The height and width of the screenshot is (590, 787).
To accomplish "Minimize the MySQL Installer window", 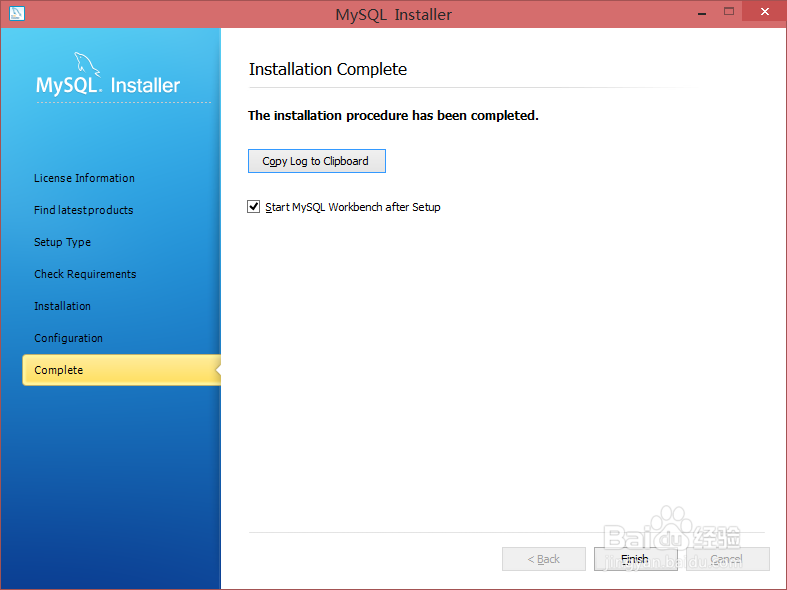I will (x=702, y=13).
